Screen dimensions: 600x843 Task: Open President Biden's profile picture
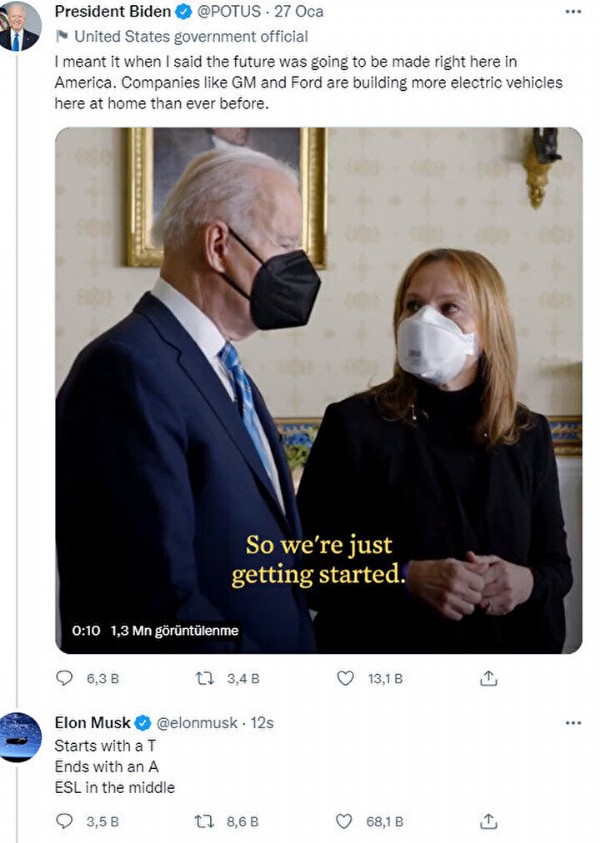(22, 24)
